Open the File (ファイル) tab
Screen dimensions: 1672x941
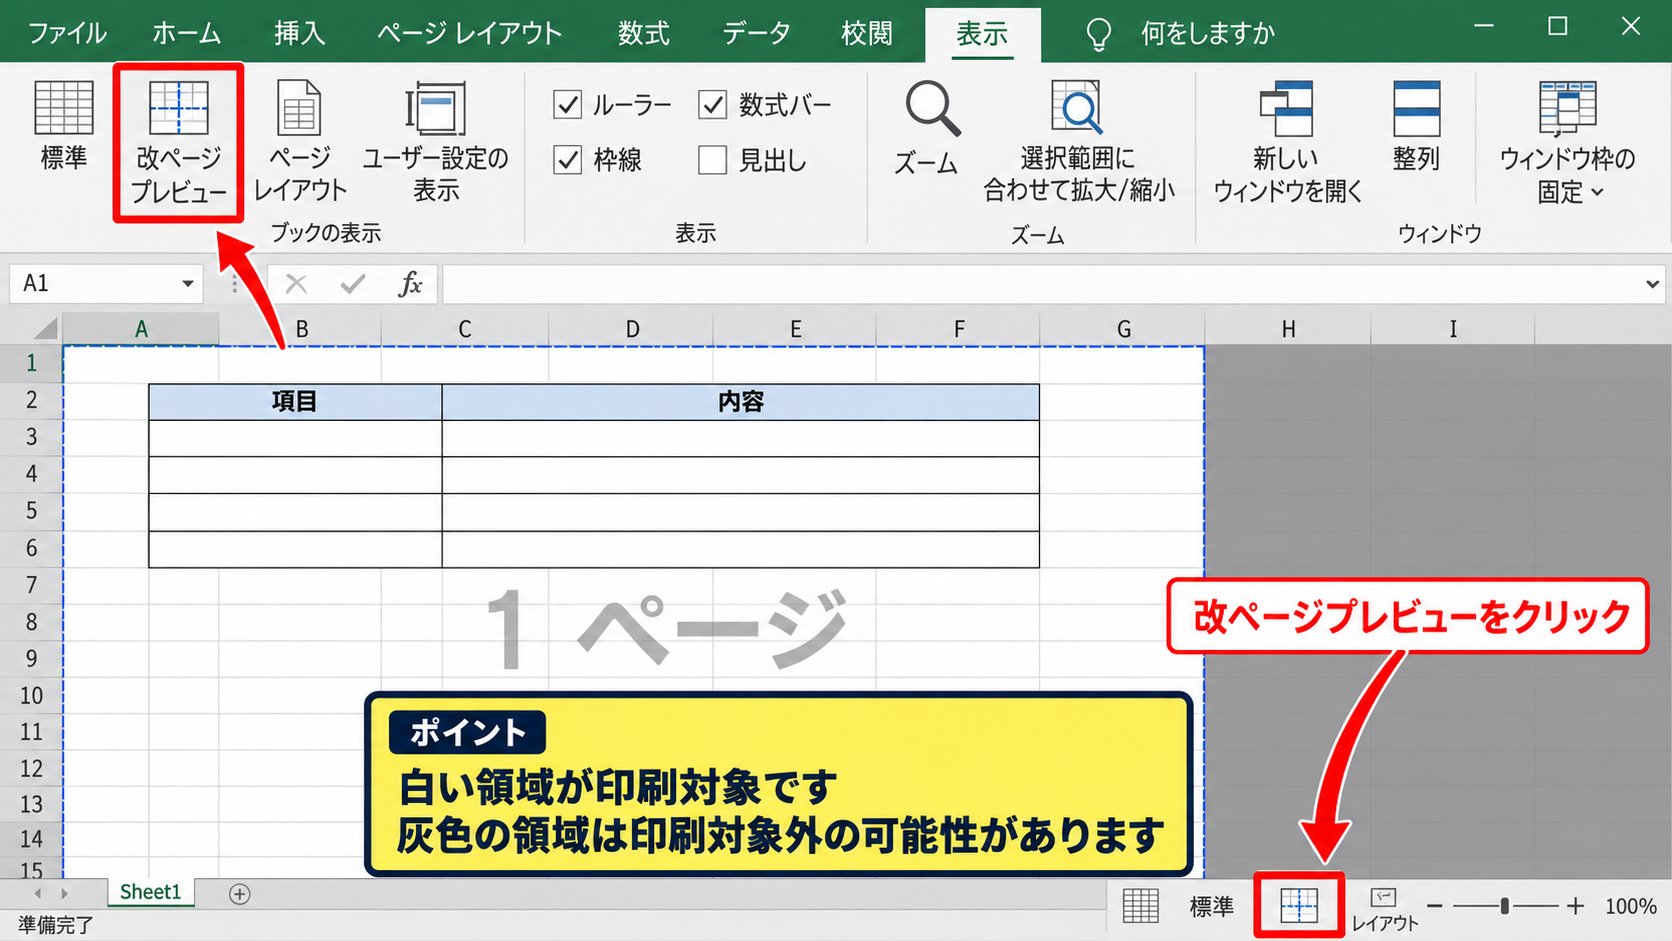click(x=67, y=34)
